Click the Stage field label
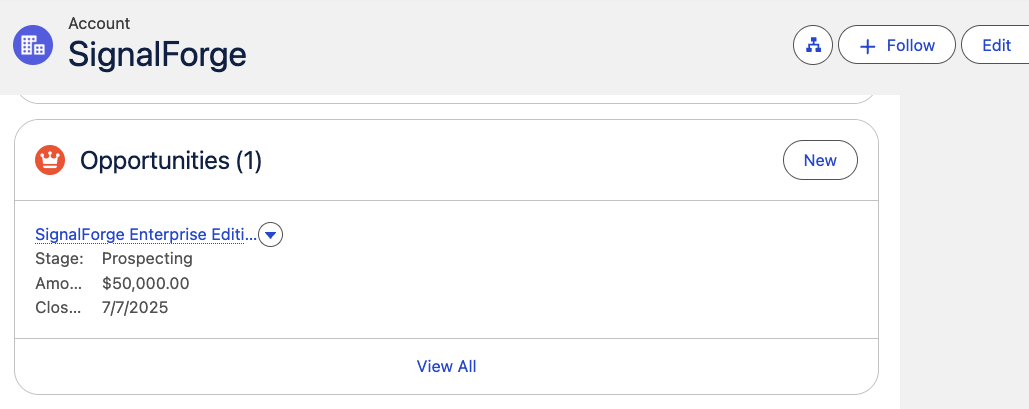This screenshot has height=409, width=1029. tap(59, 259)
